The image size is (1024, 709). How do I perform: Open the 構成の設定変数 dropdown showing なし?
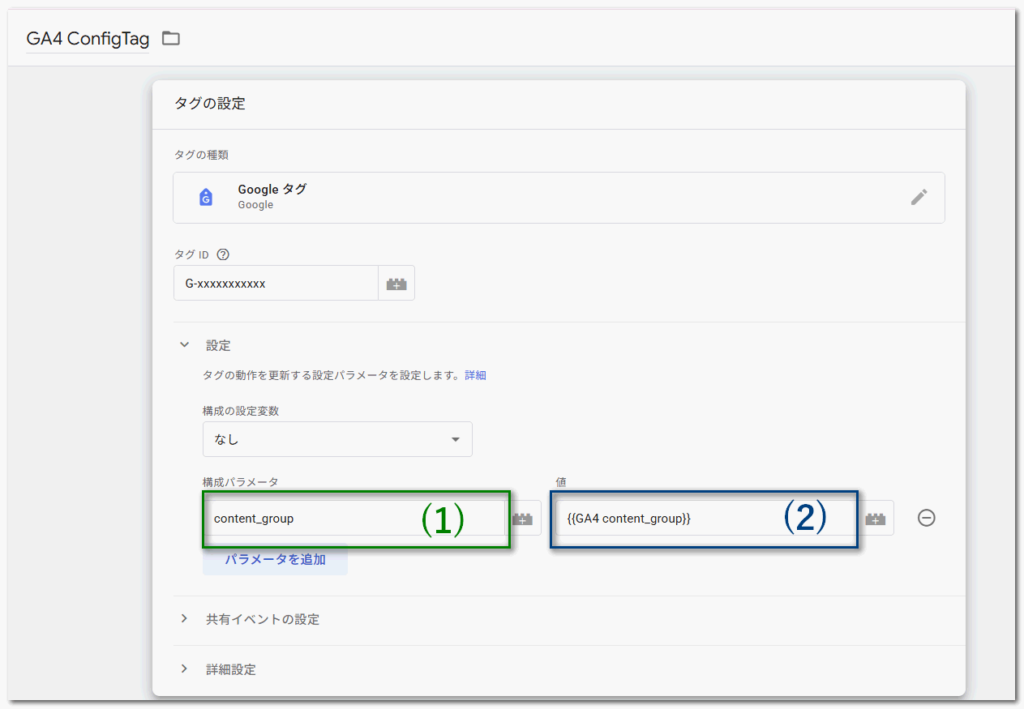pyautogui.click(x=337, y=439)
